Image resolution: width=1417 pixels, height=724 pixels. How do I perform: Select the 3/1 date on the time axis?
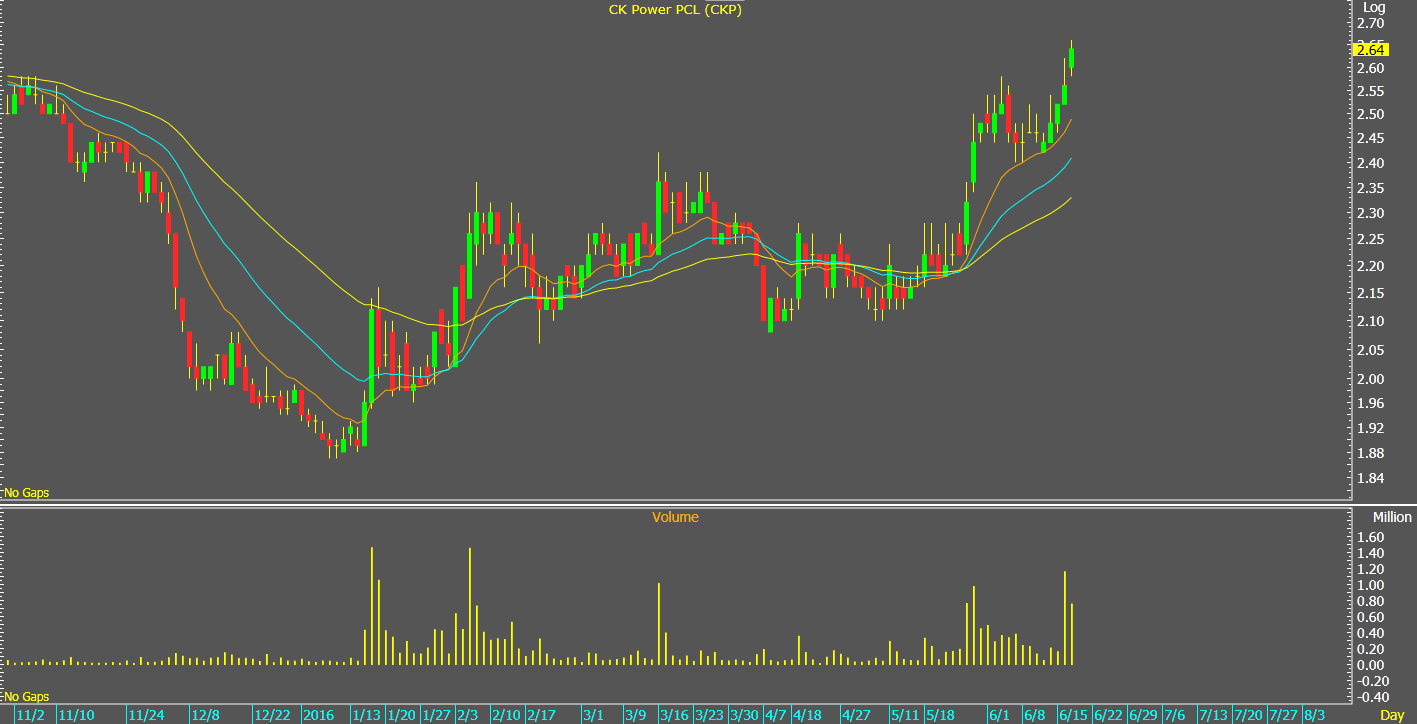(x=593, y=715)
